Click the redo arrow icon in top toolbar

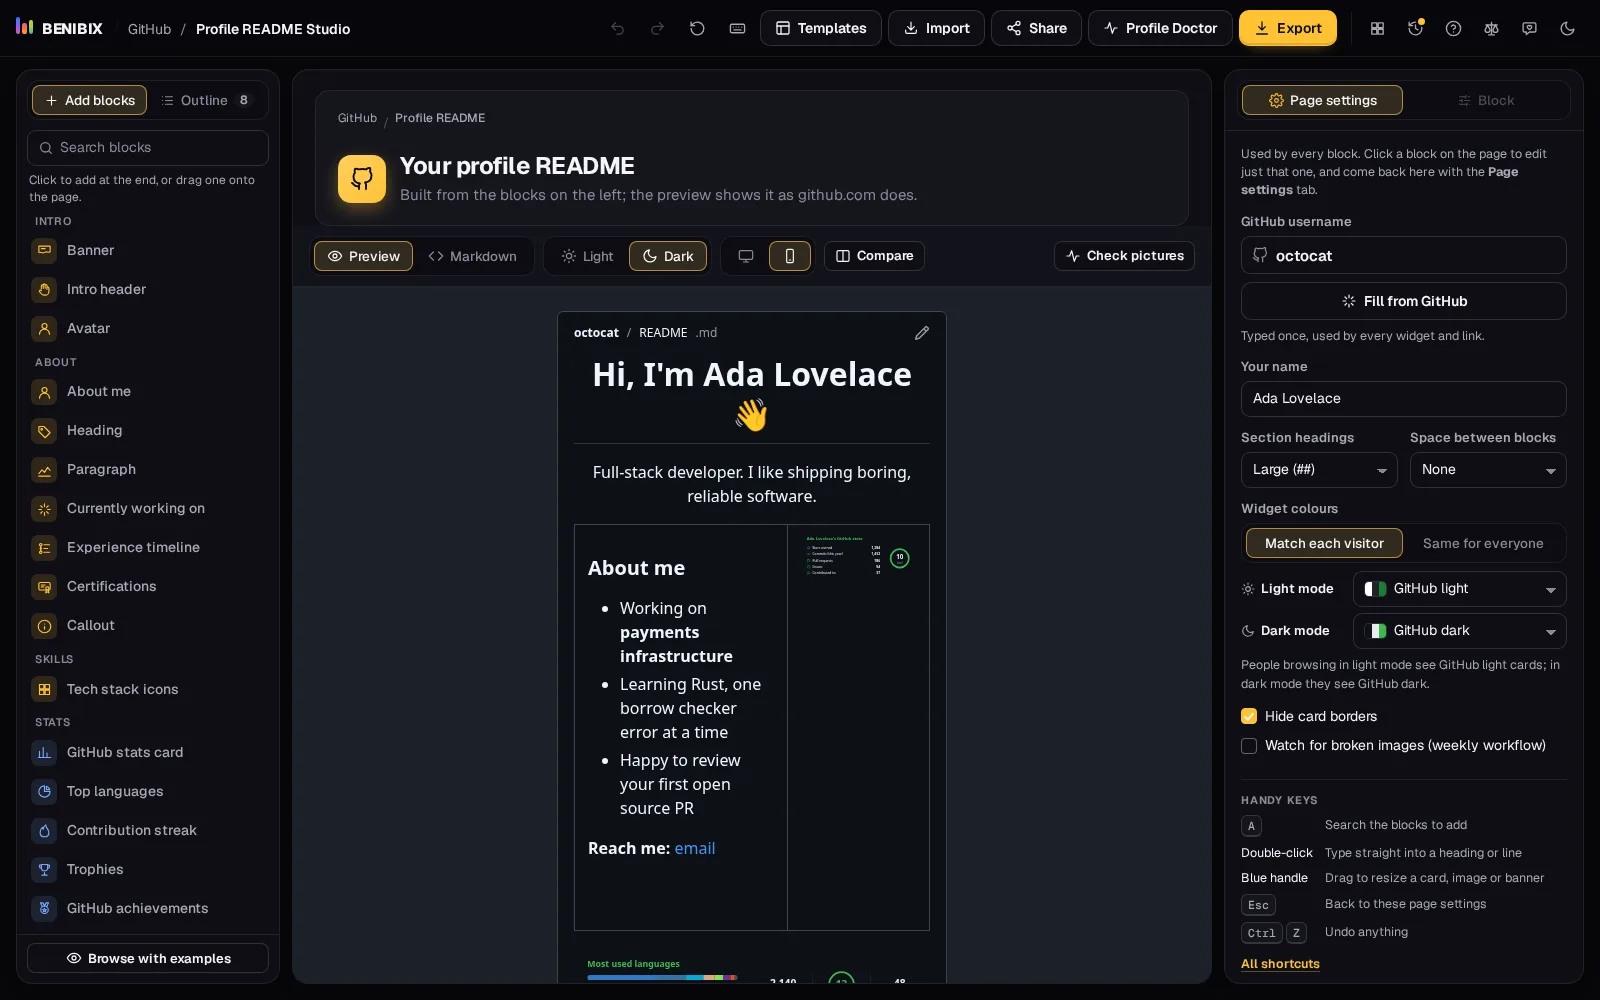coord(657,29)
